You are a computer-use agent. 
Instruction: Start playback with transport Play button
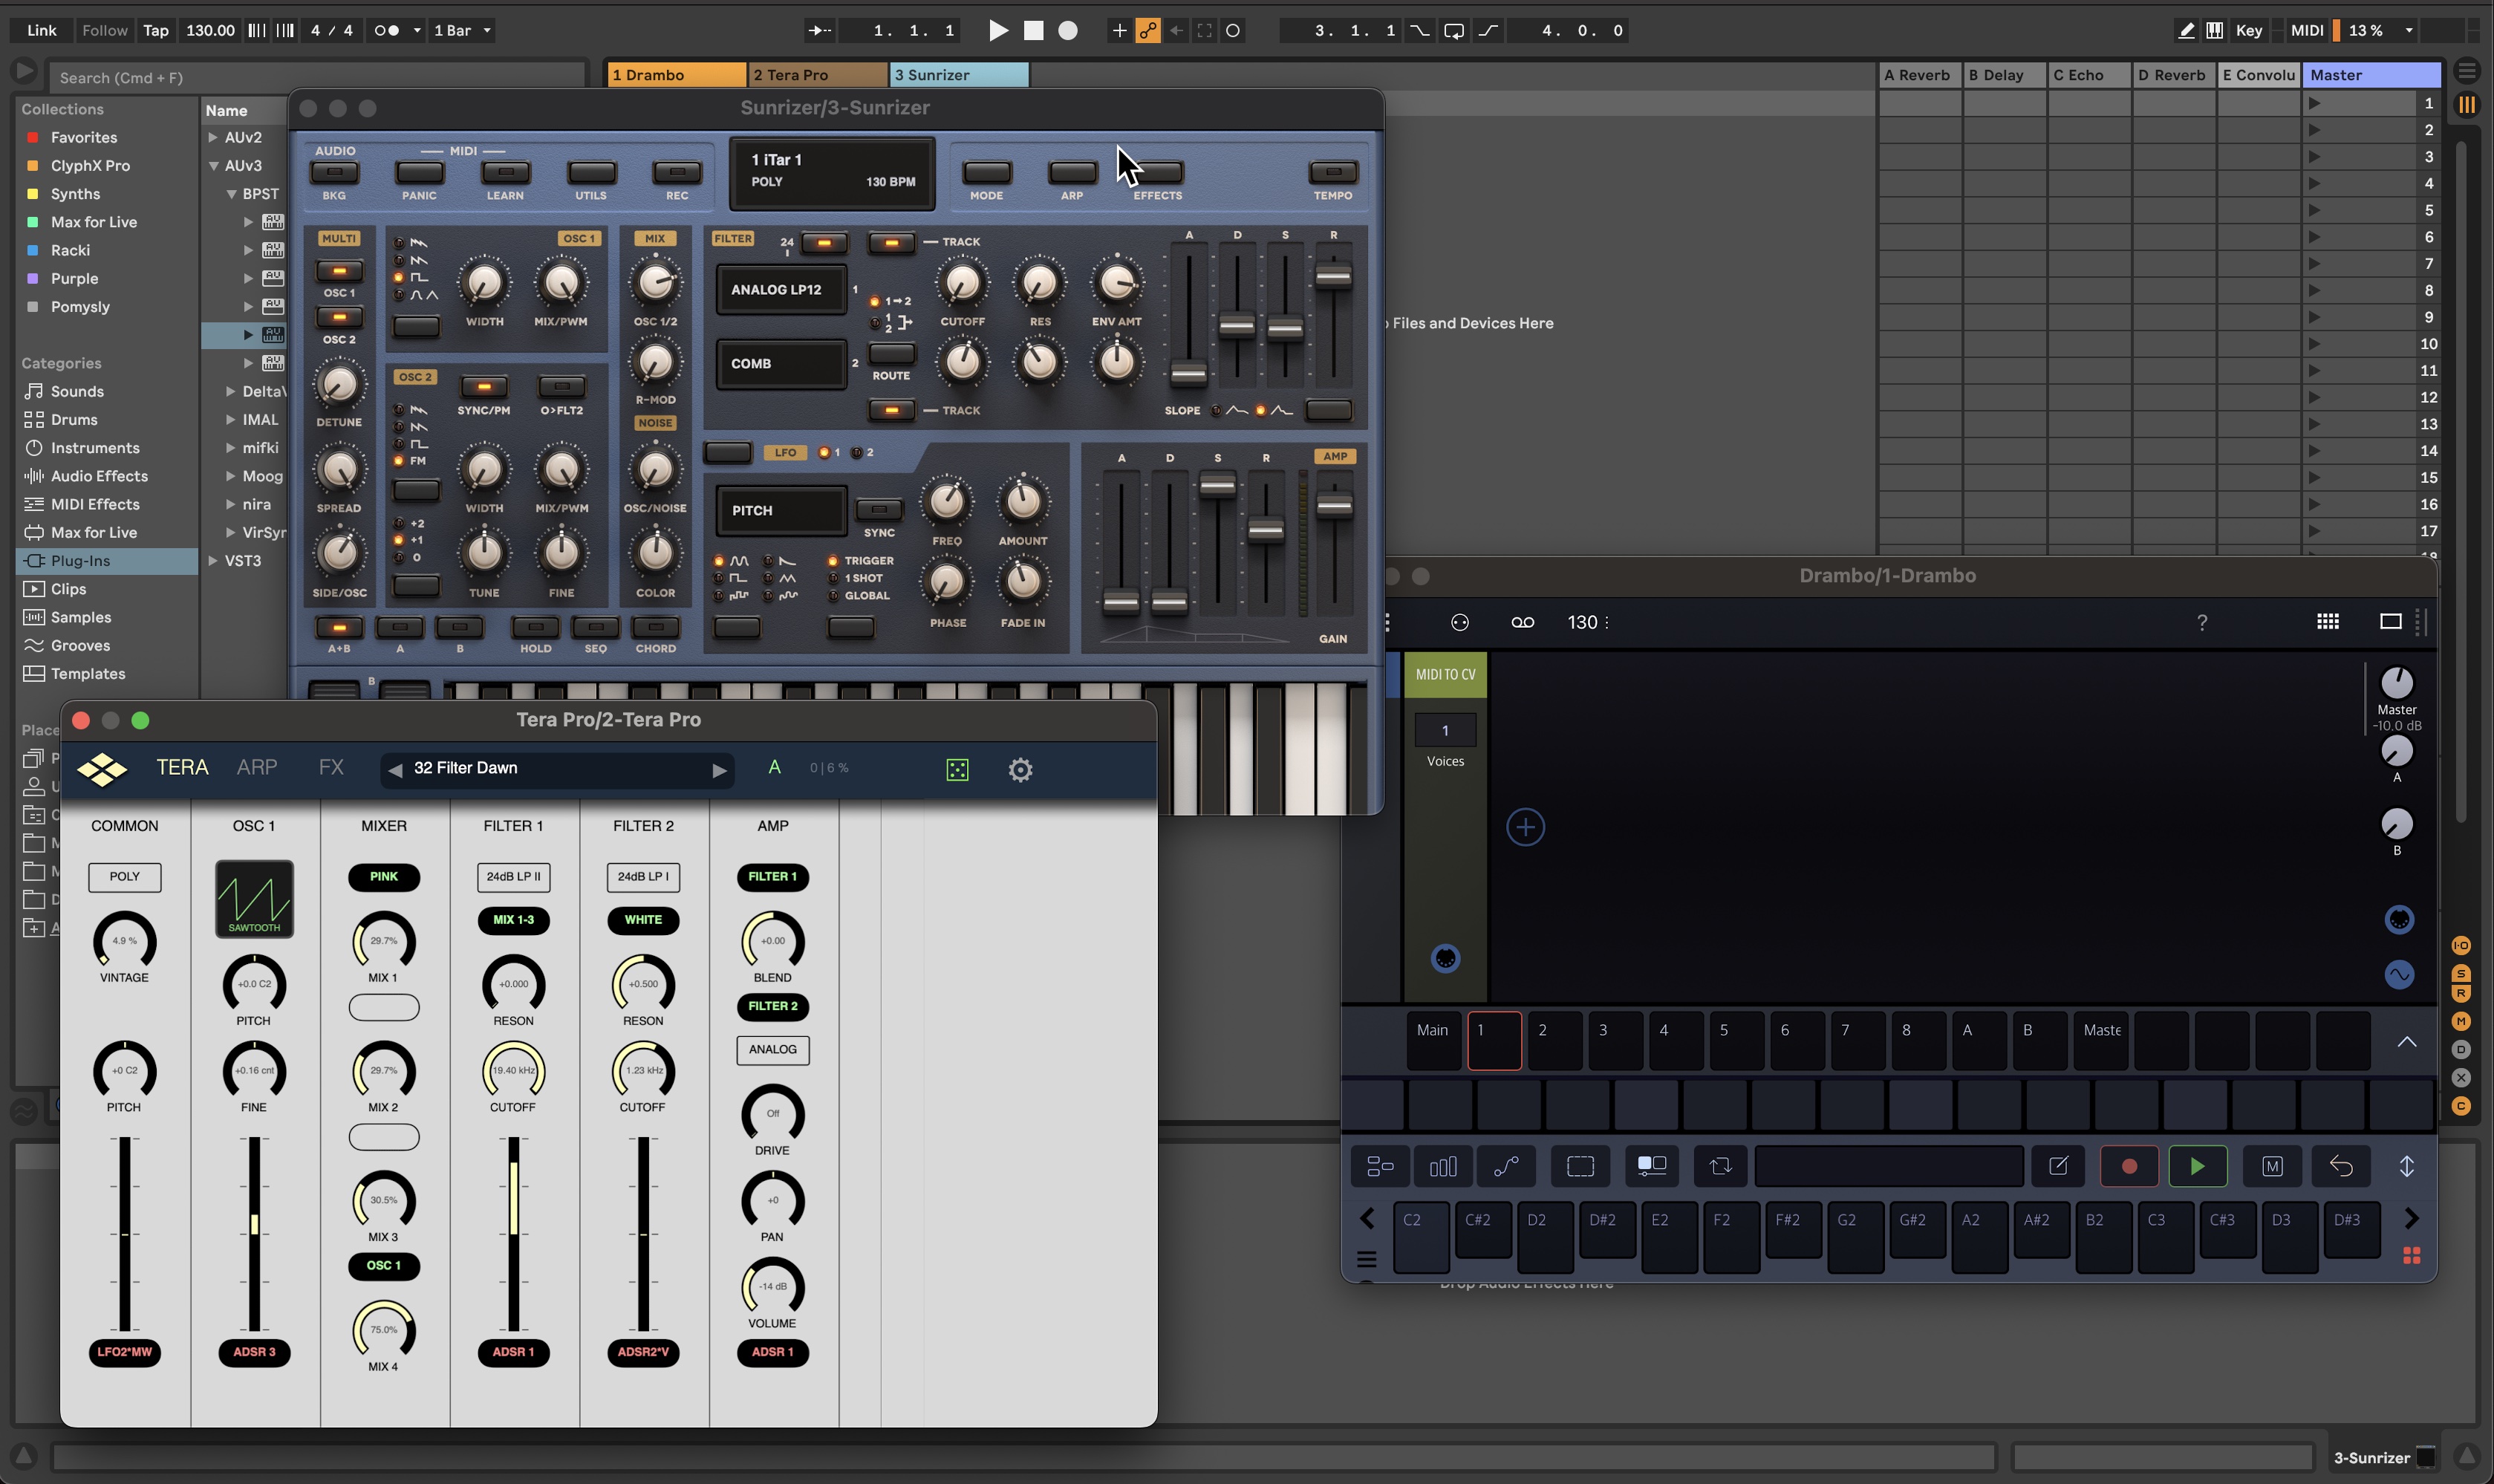click(998, 30)
